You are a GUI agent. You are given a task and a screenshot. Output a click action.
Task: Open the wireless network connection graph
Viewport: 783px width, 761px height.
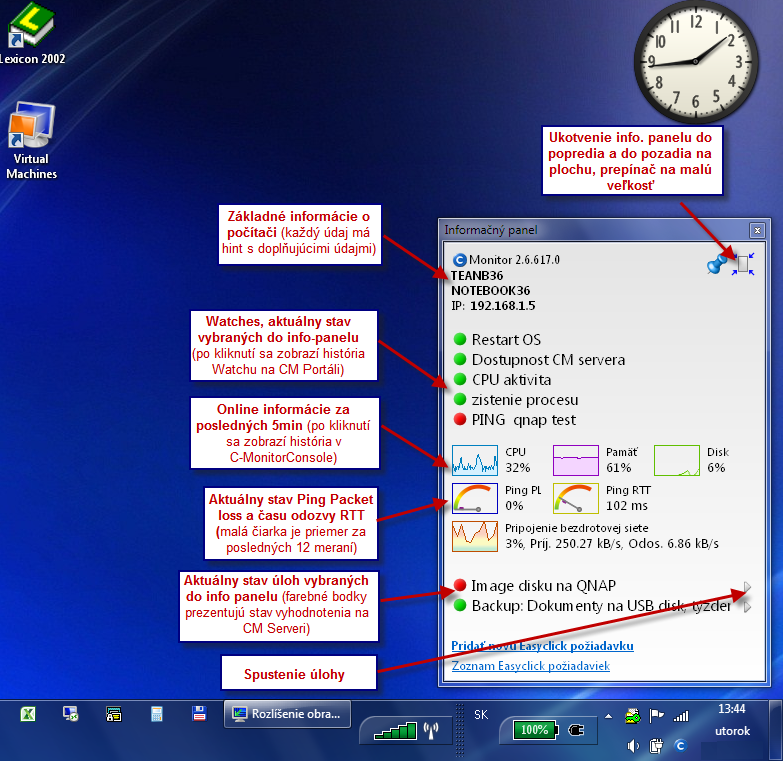click(x=474, y=536)
